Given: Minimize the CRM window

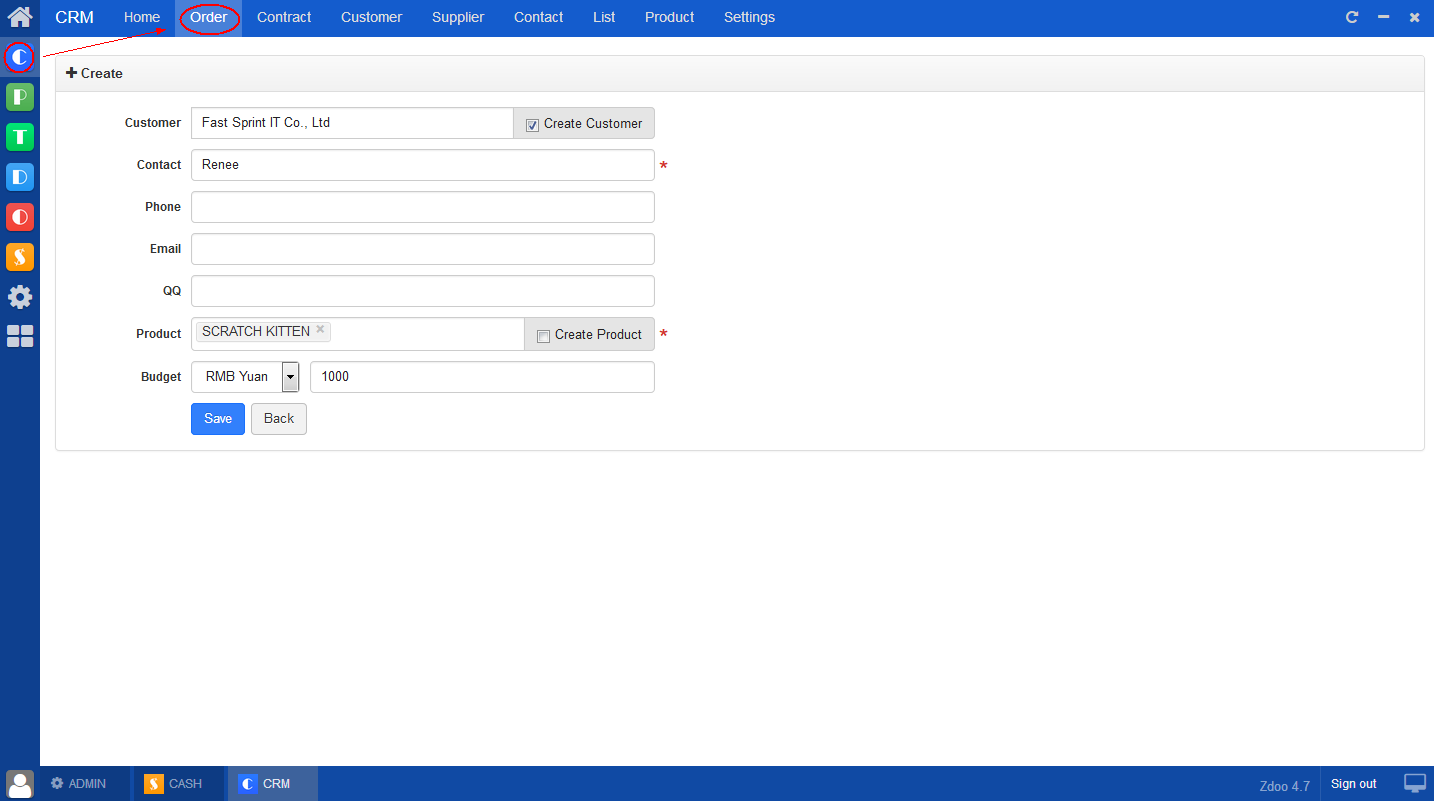Looking at the screenshot, I should [x=1383, y=17].
